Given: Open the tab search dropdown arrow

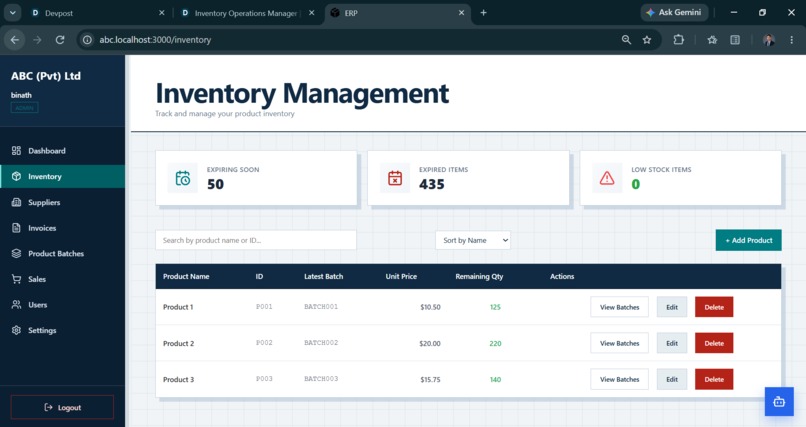Looking at the screenshot, I should (x=12, y=13).
